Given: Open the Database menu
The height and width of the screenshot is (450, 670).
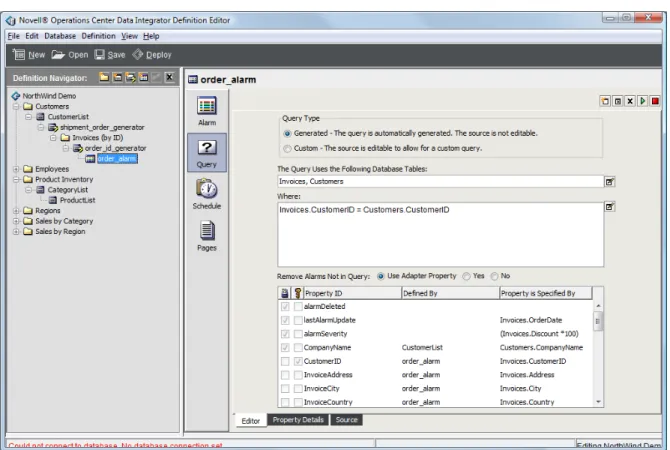Looking at the screenshot, I should pyautogui.click(x=60, y=36).
